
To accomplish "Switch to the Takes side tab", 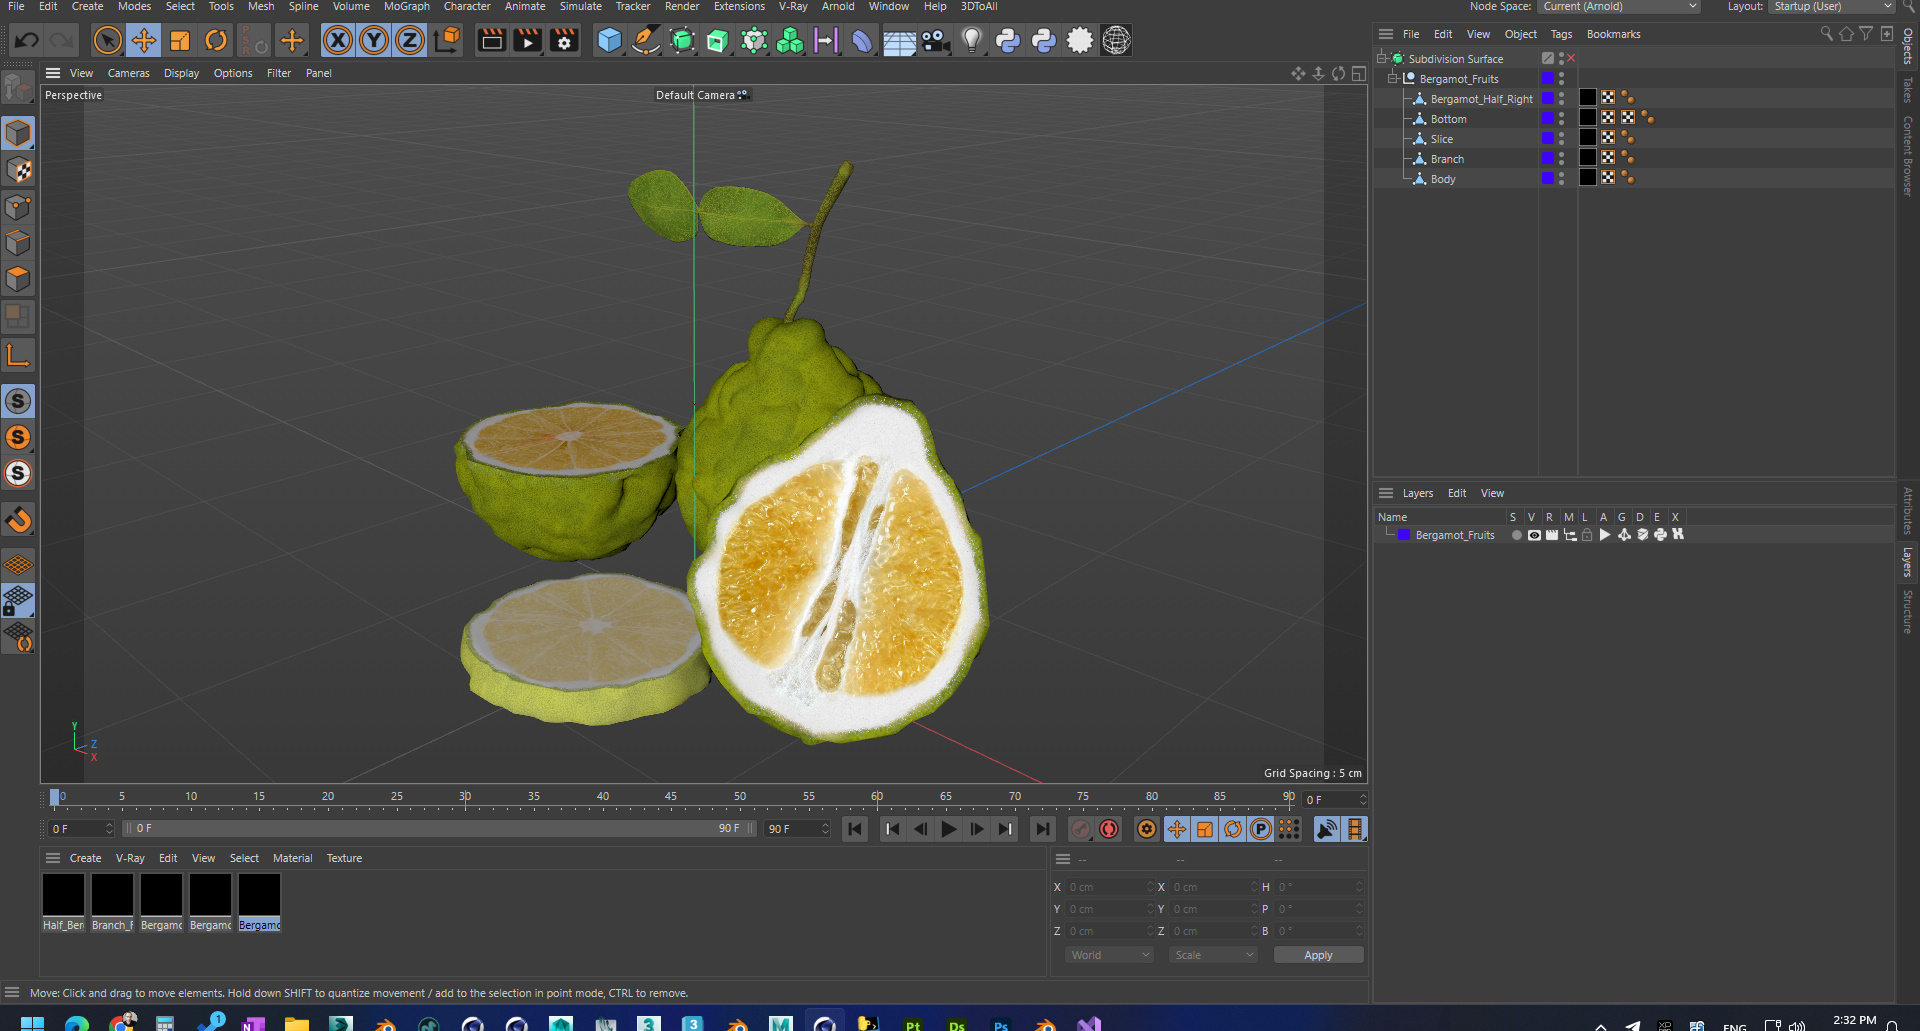I will click(x=1908, y=89).
